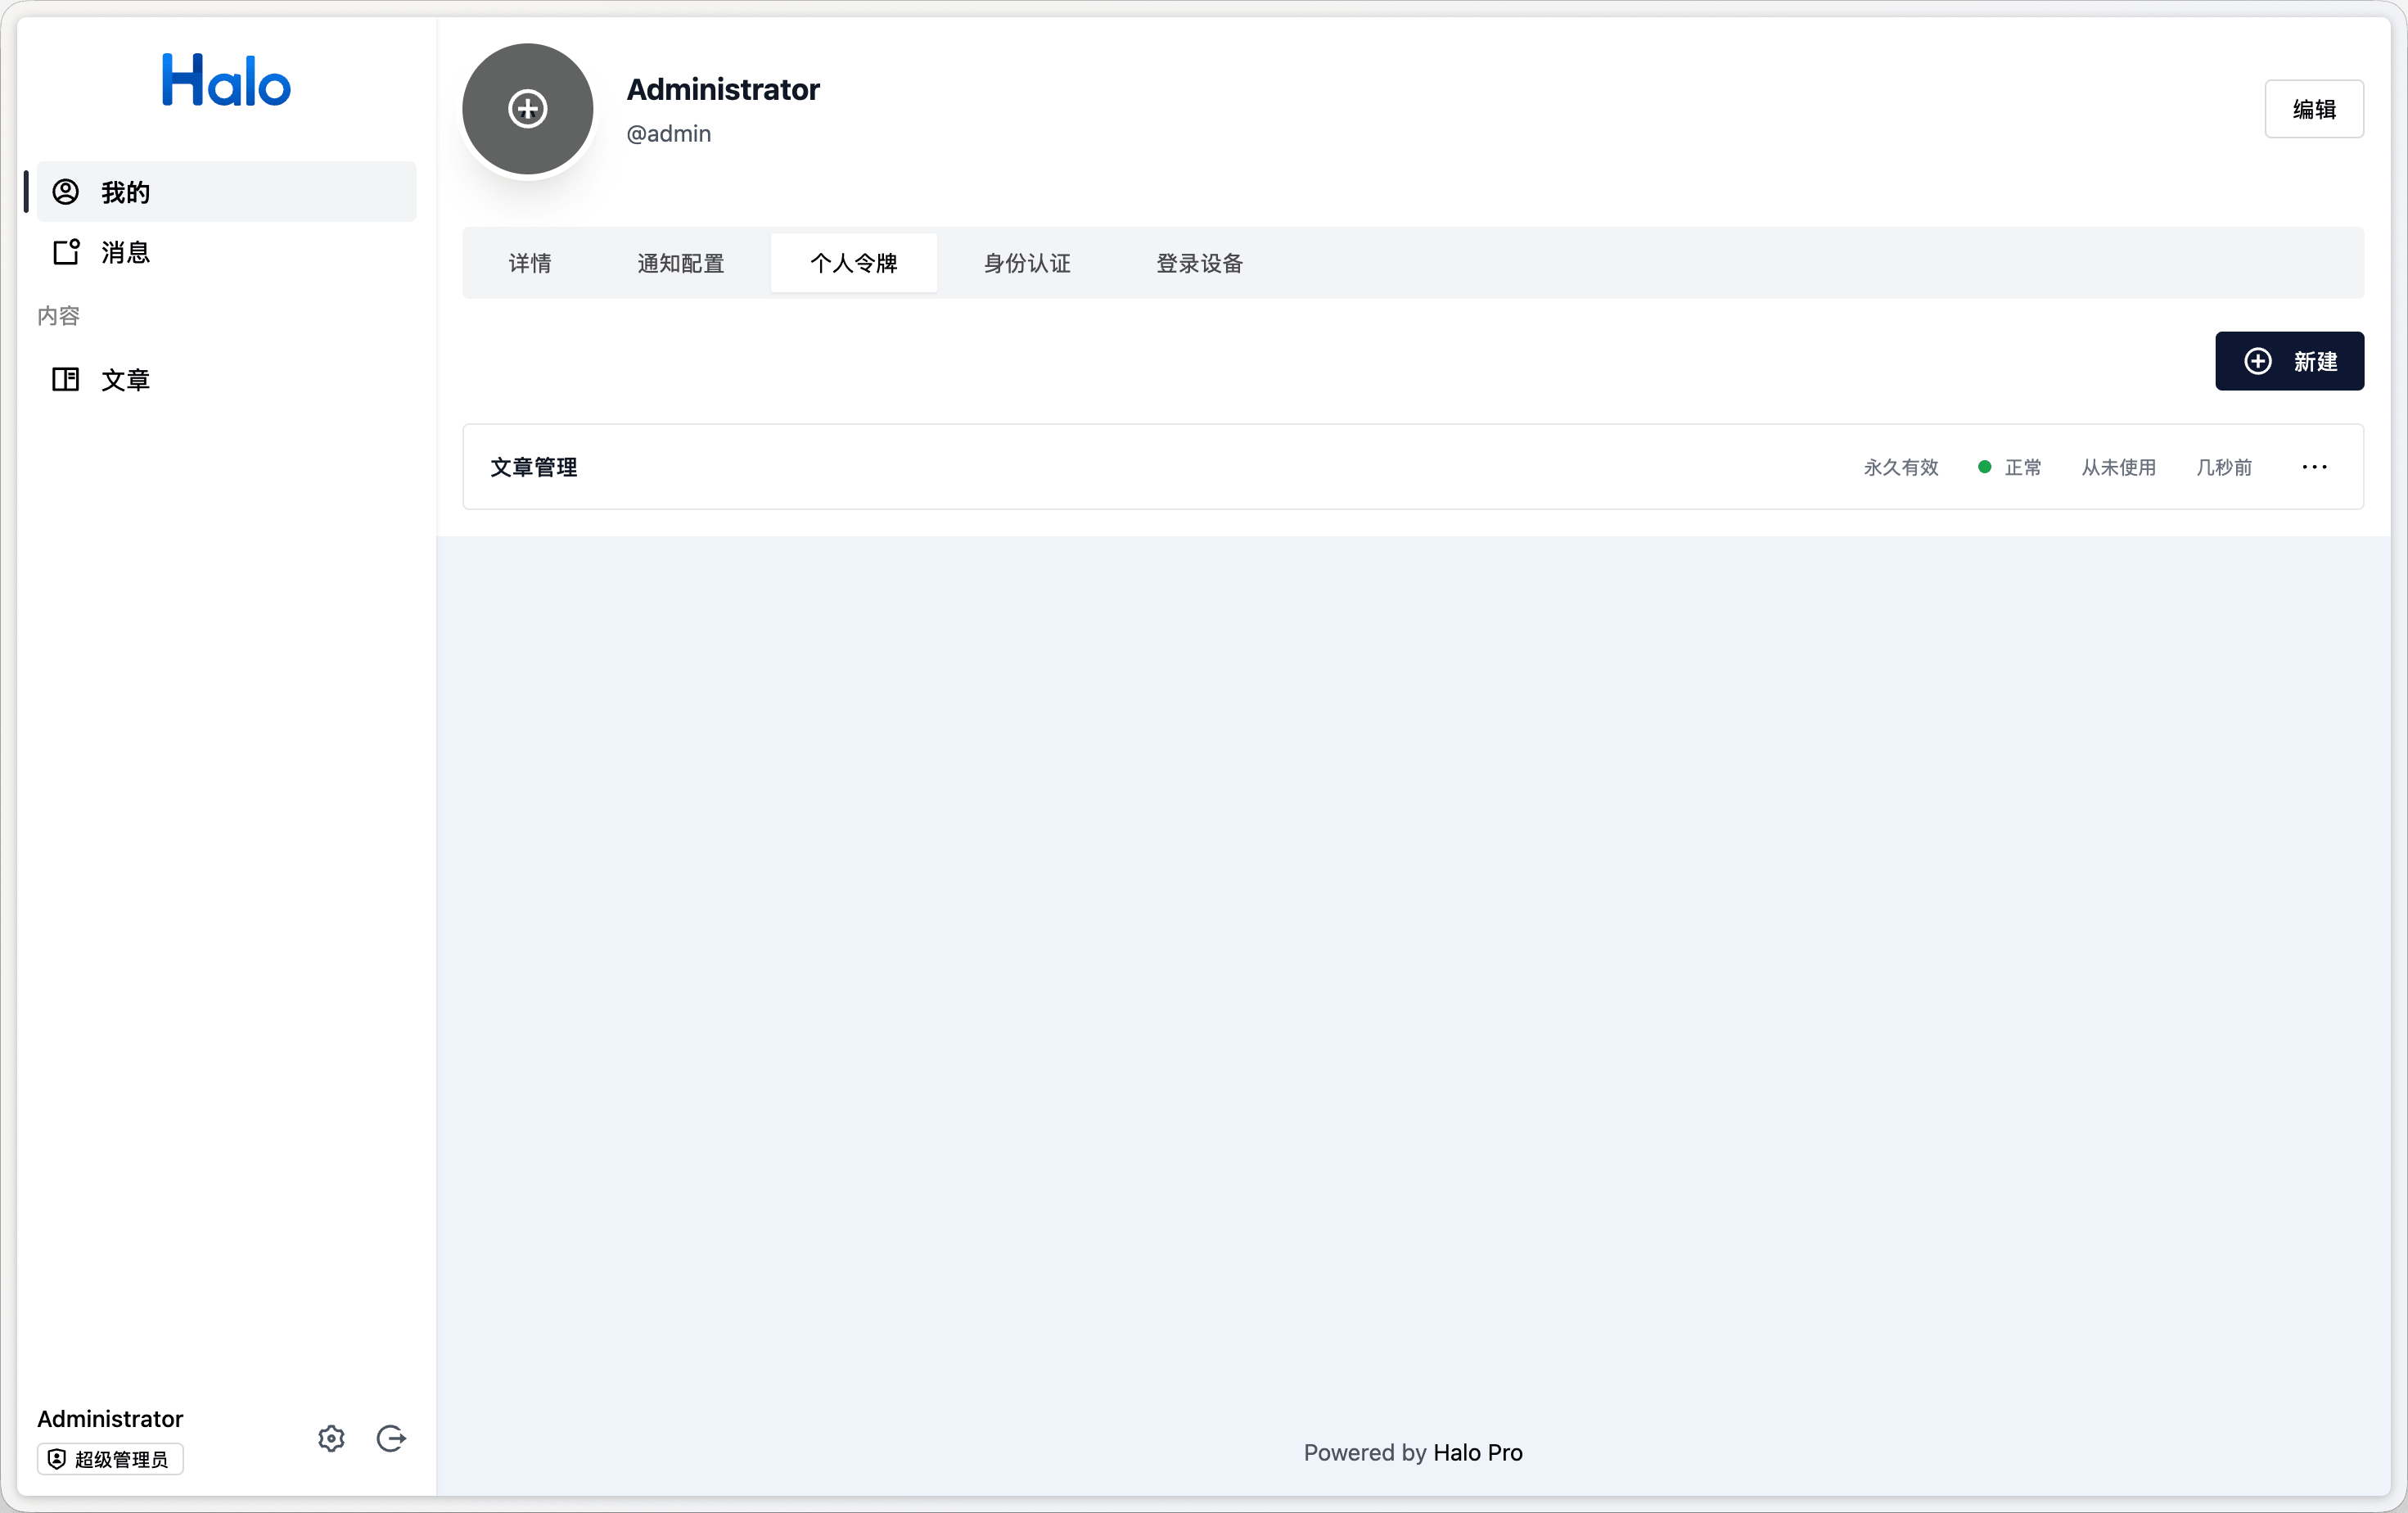Click the 几秒前 creation time label
Image resolution: width=2408 pixels, height=1513 pixels.
click(x=2224, y=467)
